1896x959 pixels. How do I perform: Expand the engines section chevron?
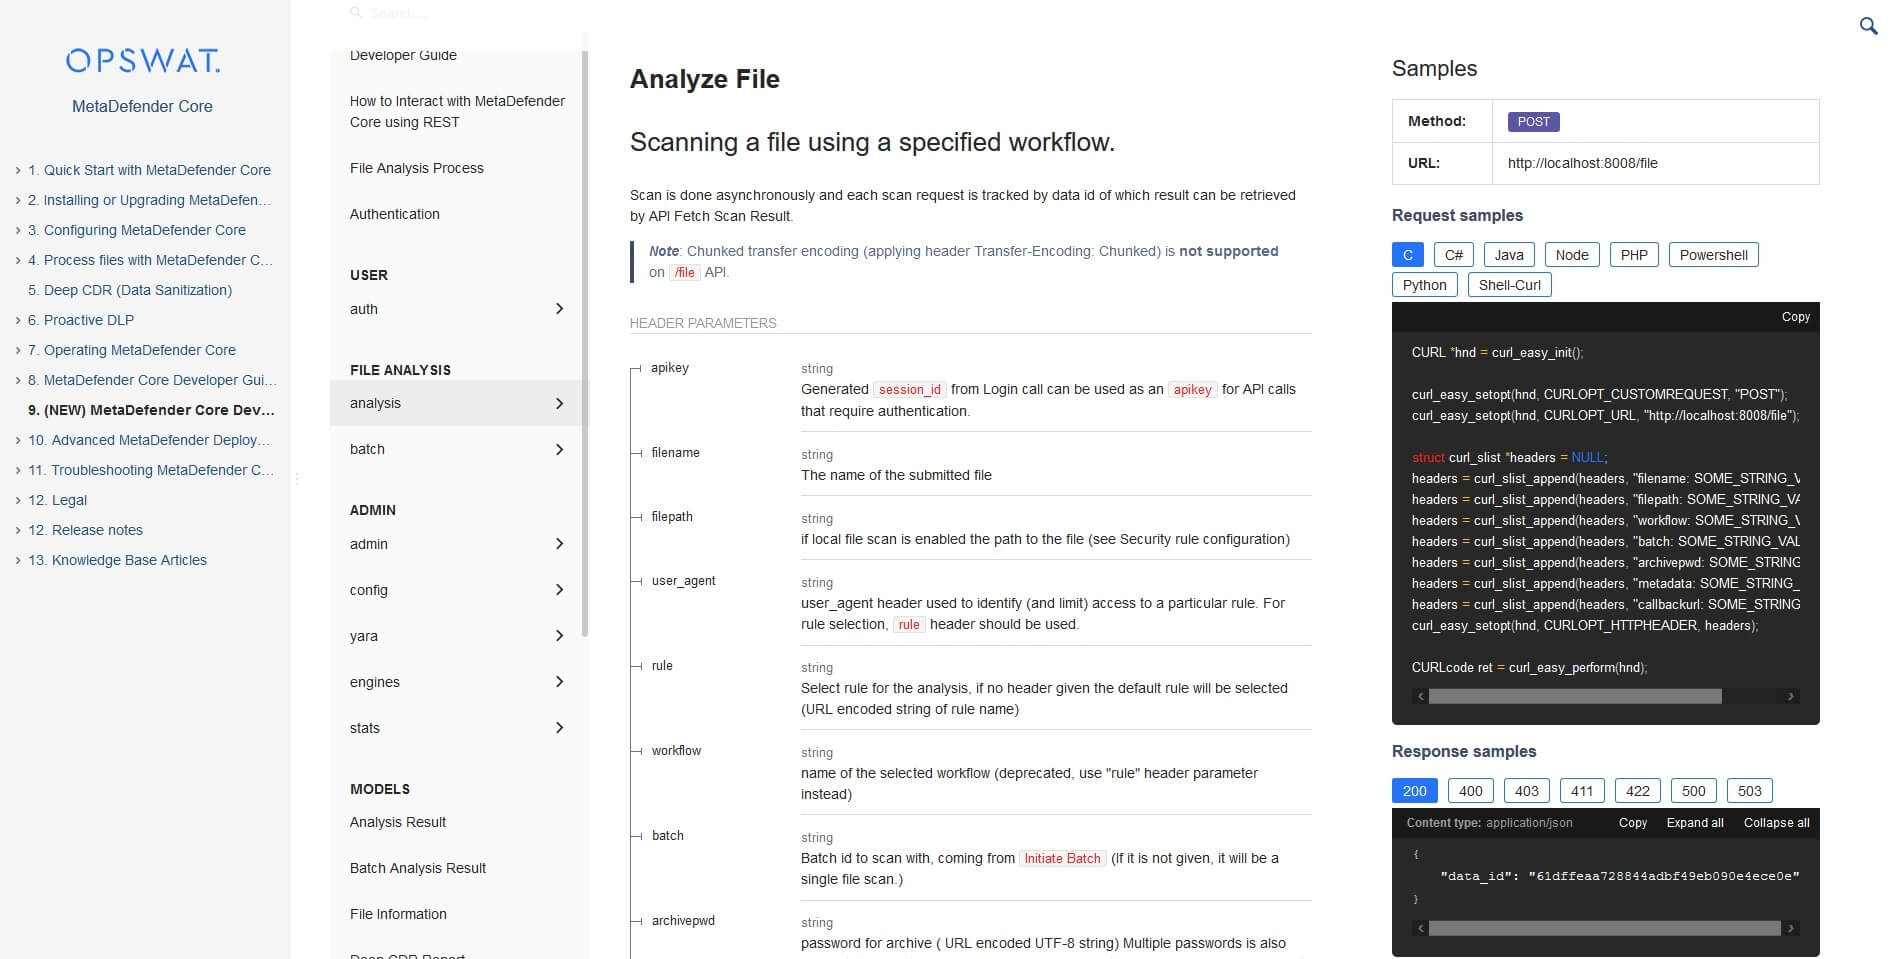tap(559, 682)
